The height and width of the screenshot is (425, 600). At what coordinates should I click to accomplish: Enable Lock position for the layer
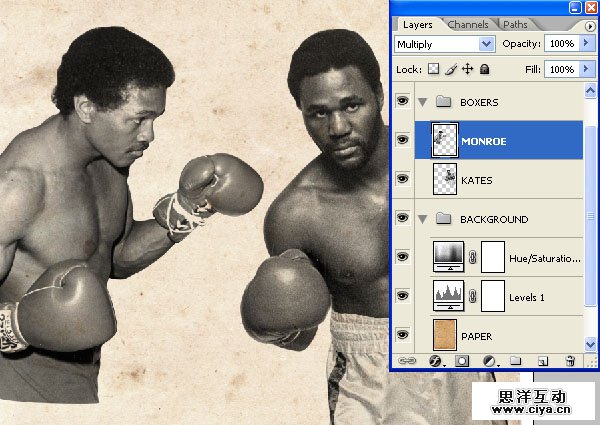tap(467, 69)
